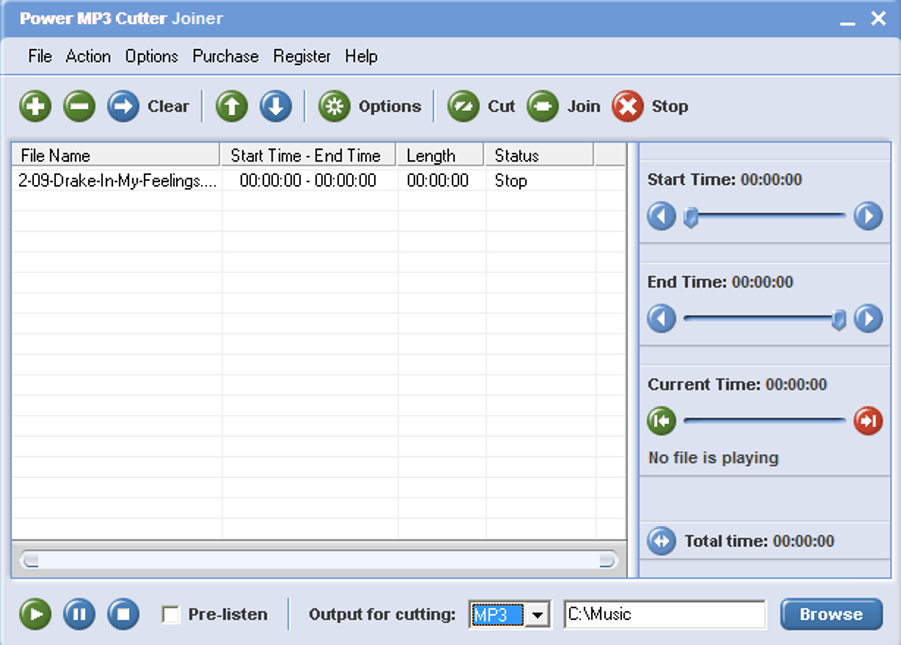The height and width of the screenshot is (645, 901).
Task: Move file down with blue arrow icon
Action: coord(276,106)
